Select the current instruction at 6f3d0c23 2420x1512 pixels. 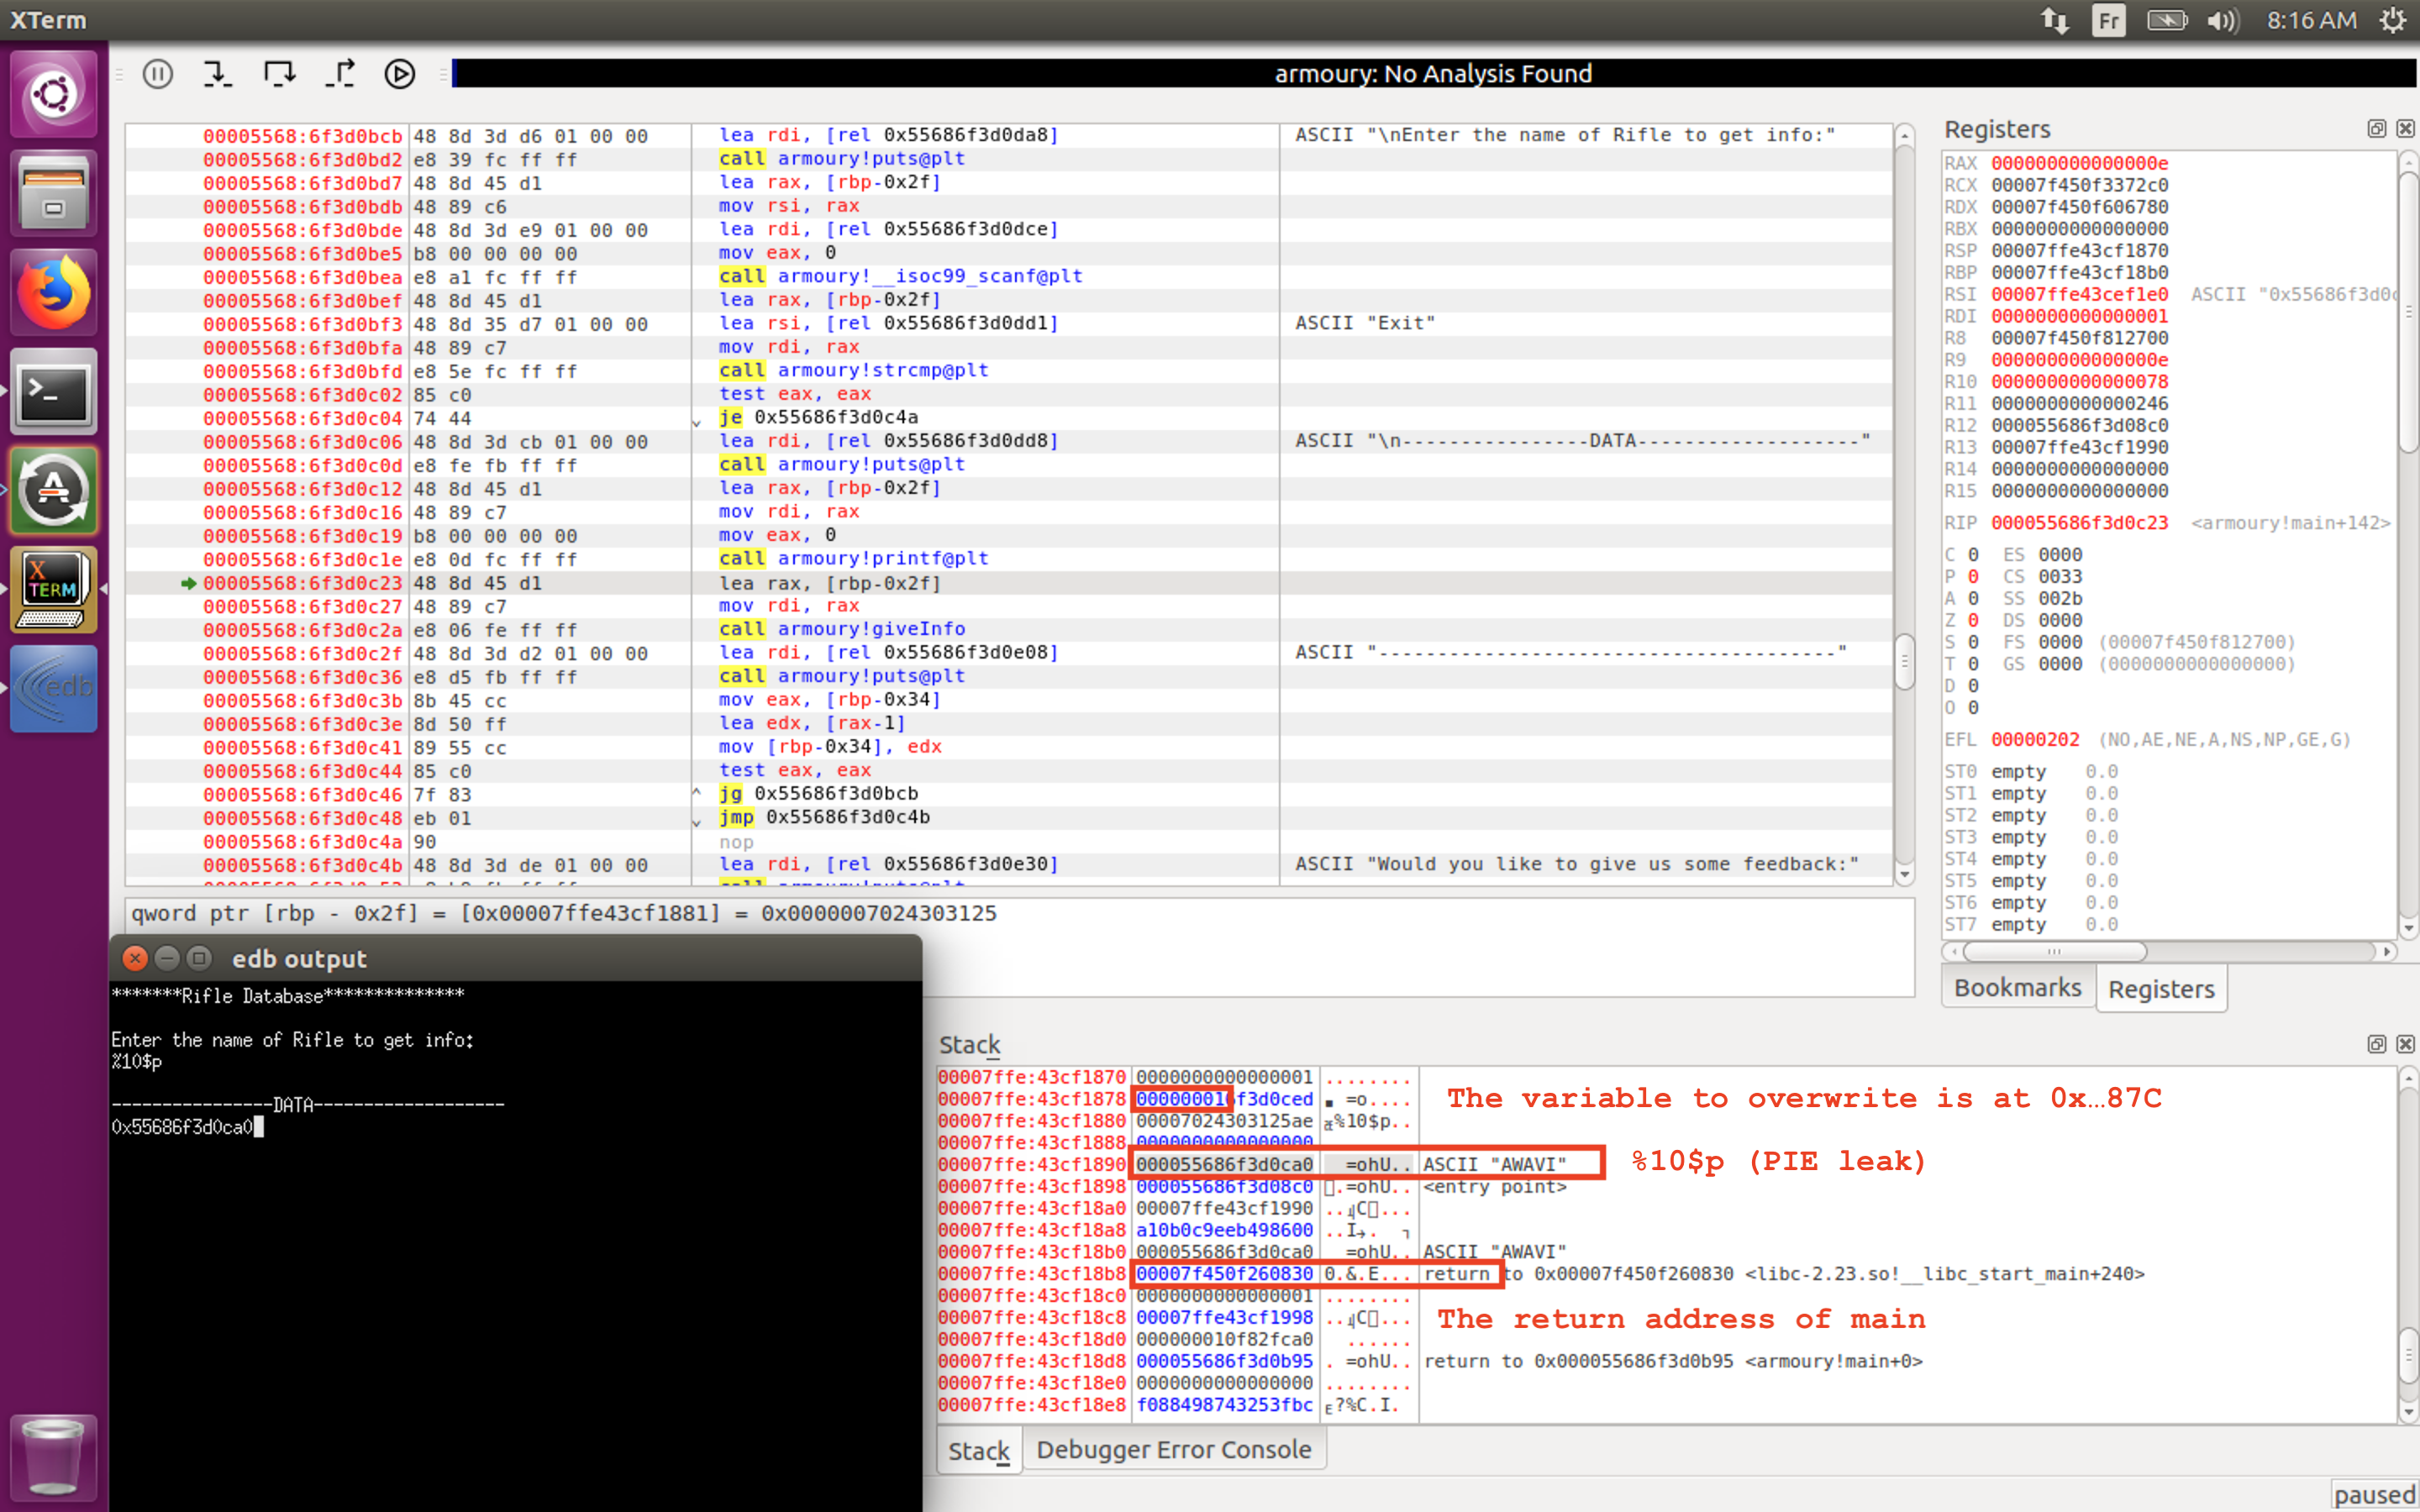[x=1008, y=583]
